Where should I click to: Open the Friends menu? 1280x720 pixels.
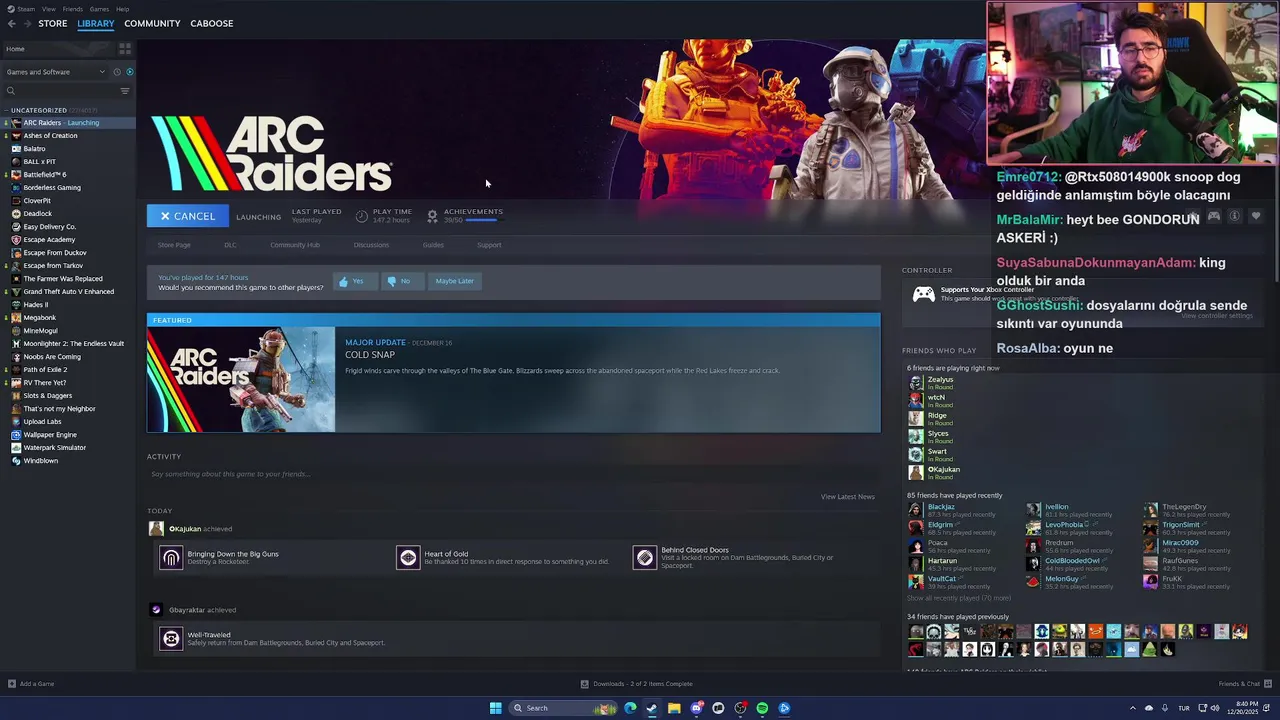click(x=73, y=9)
